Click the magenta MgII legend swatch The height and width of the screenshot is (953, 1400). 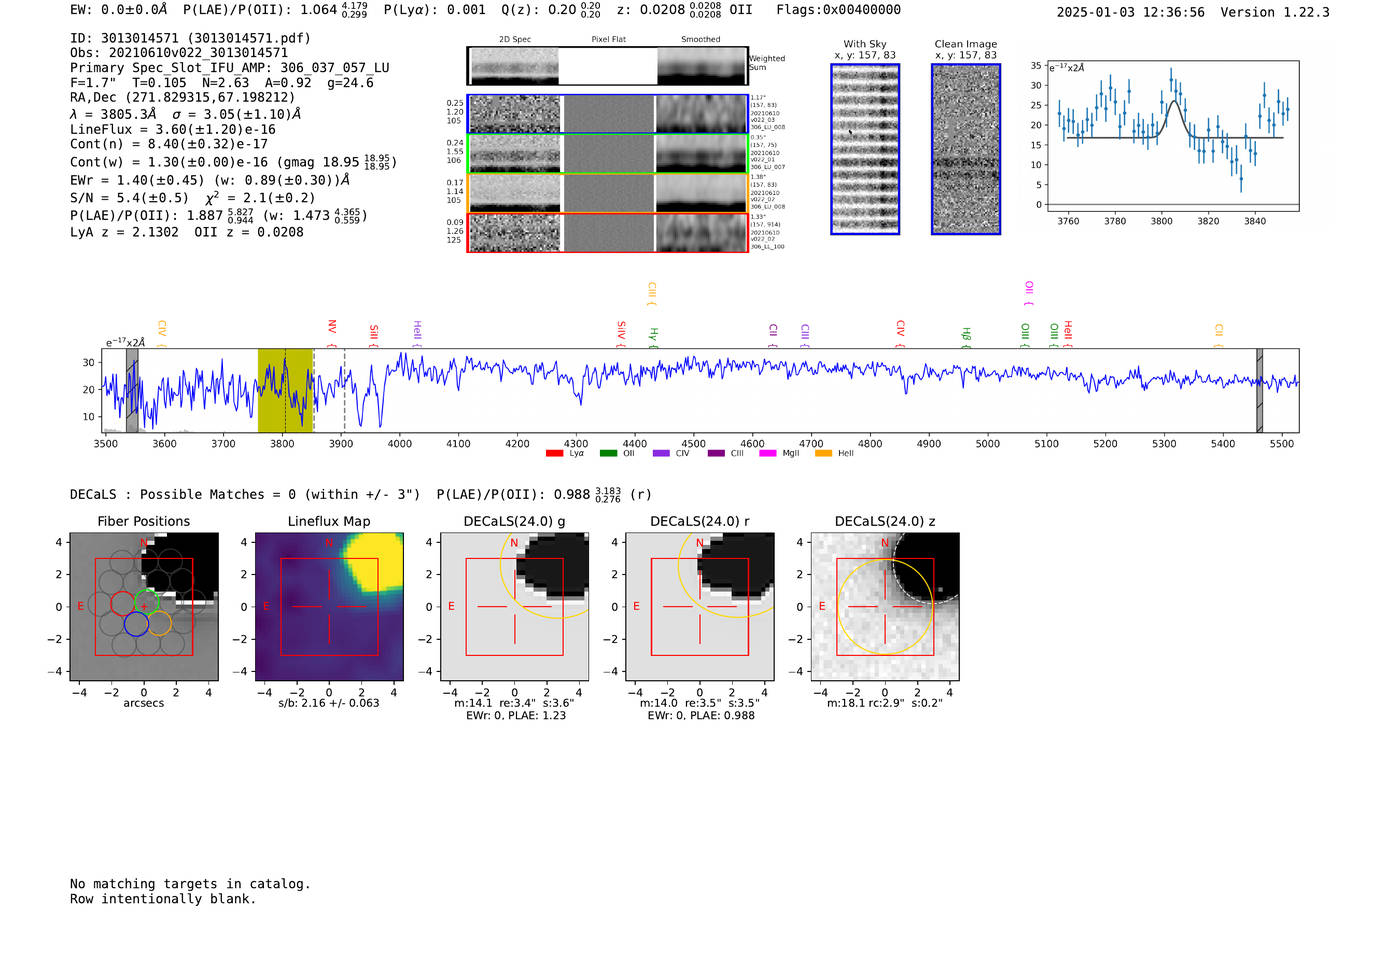[768, 454]
